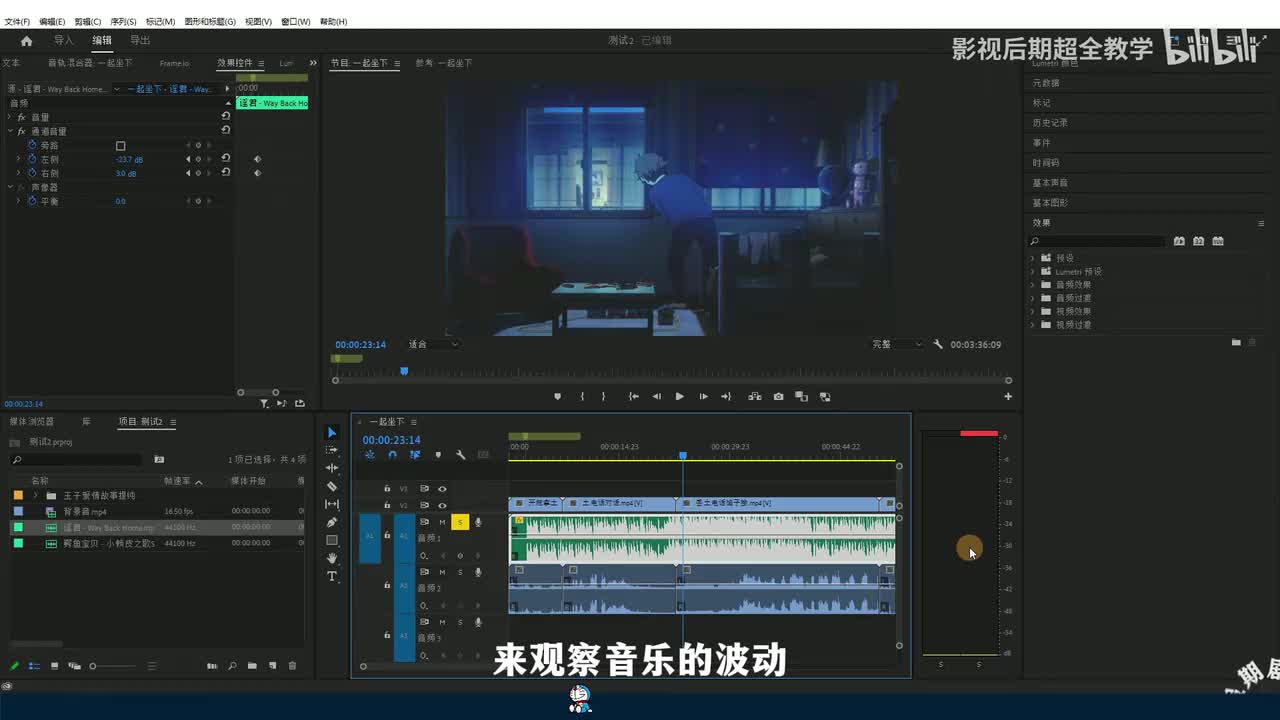Toggle V2 track output eye
The image size is (1280, 720).
442,505
